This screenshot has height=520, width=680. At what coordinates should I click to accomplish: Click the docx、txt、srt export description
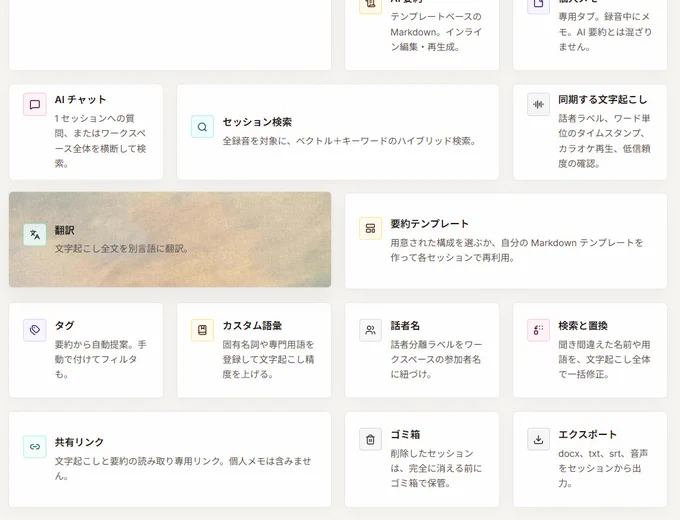[603, 468]
